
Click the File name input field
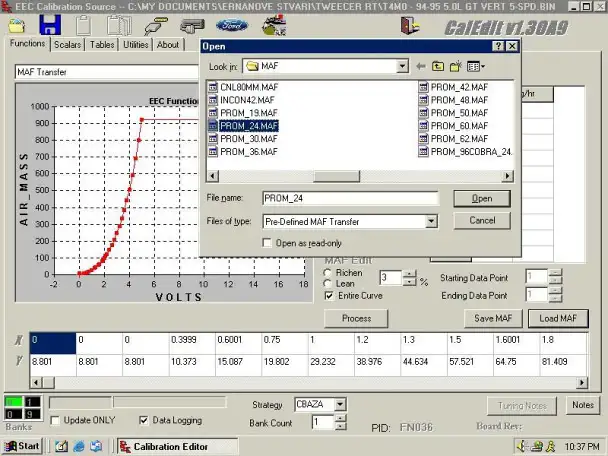[x=351, y=198]
